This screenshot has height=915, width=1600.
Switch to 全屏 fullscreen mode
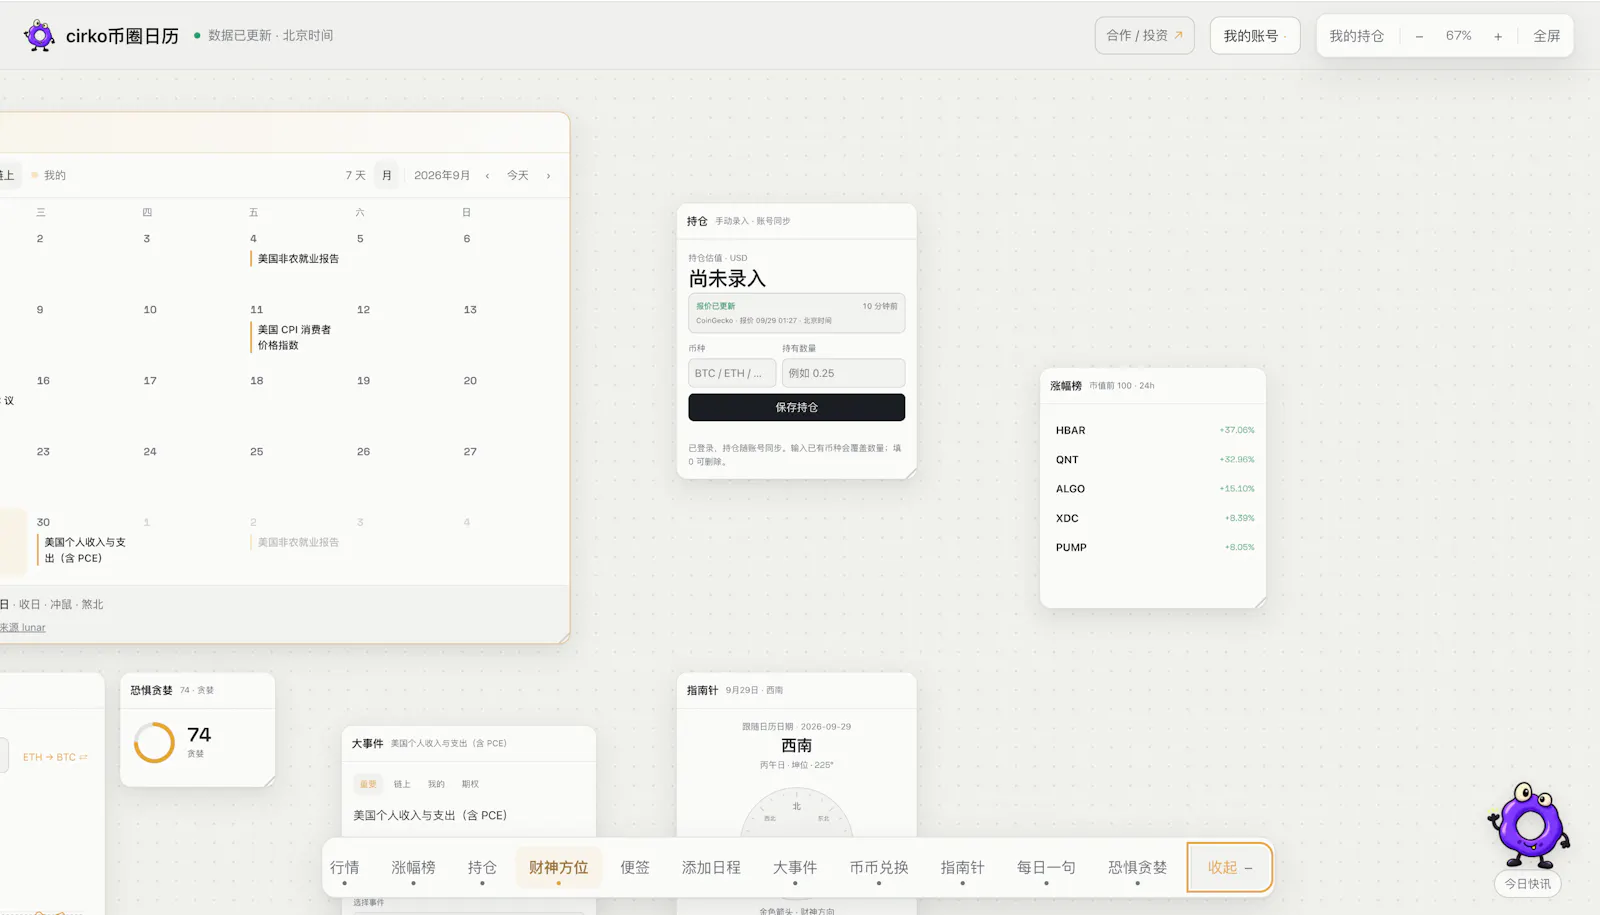point(1546,36)
